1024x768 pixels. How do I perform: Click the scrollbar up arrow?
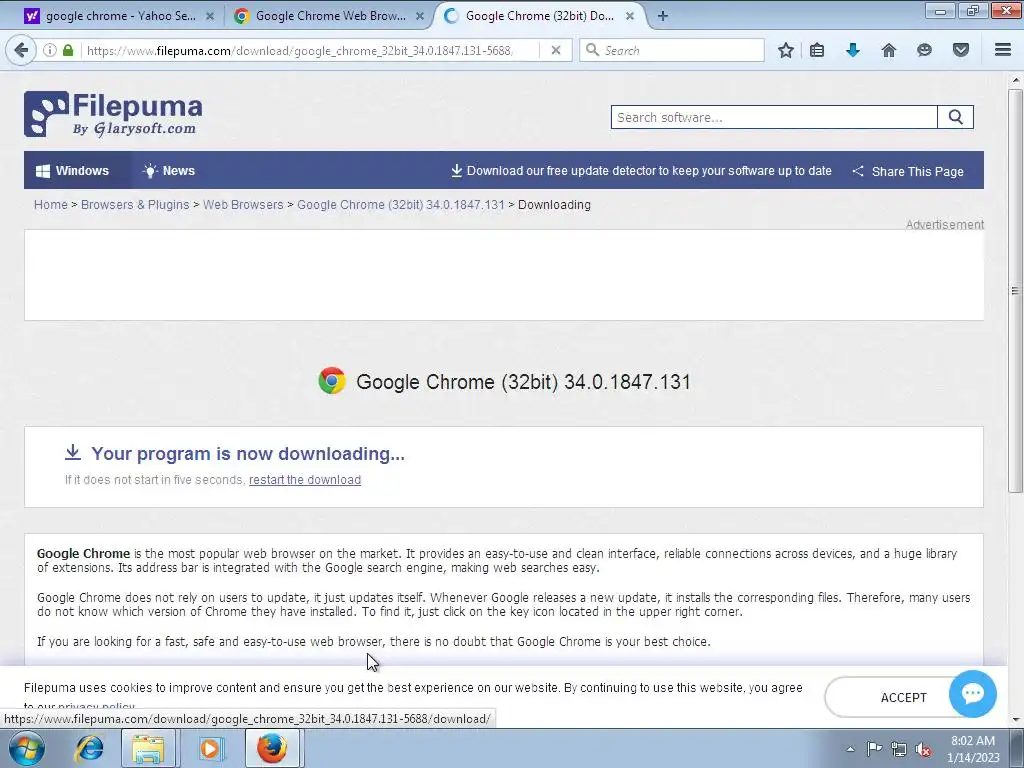coord(1015,80)
